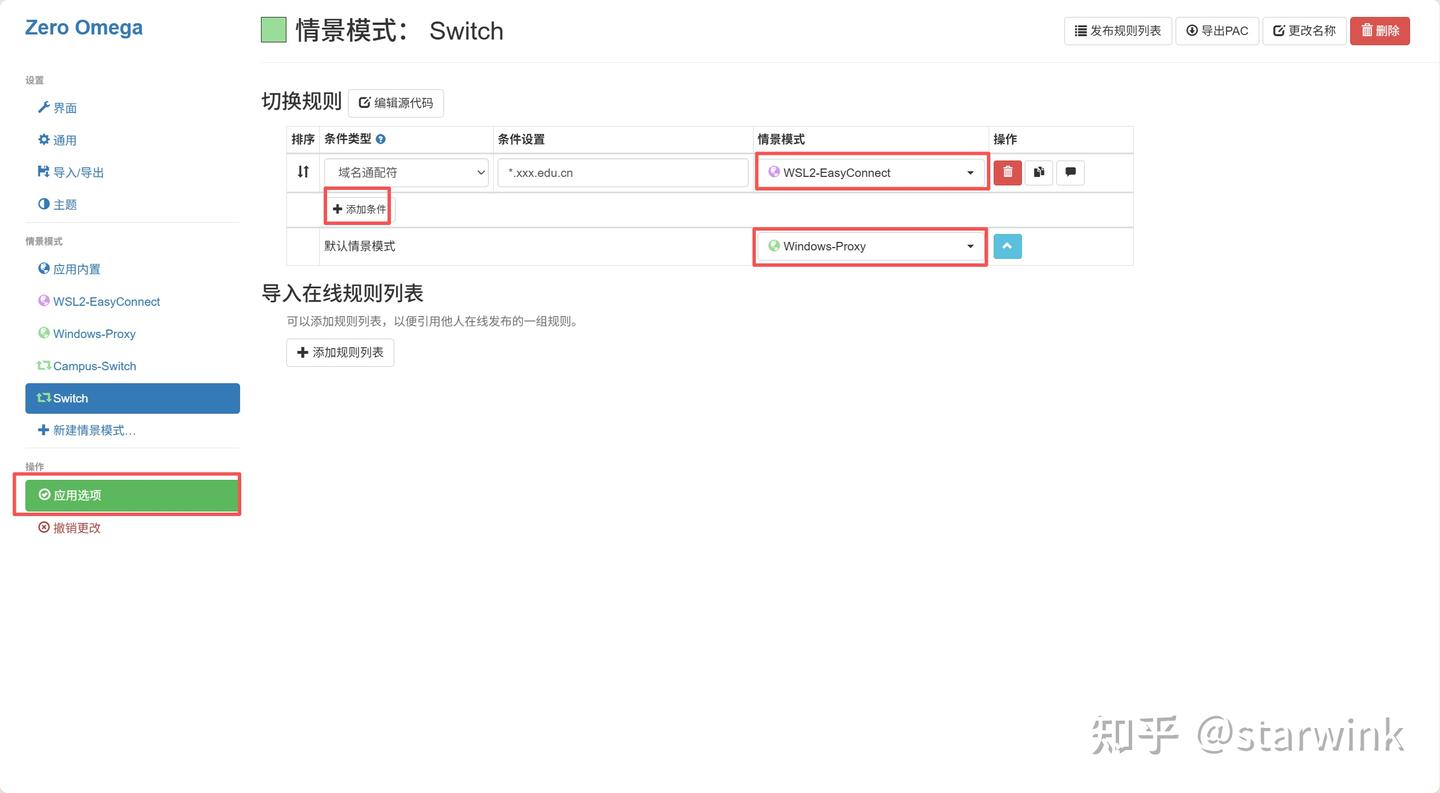The image size is (1440, 793).
Task: Click the 导出PAC button
Action: pyautogui.click(x=1217, y=31)
